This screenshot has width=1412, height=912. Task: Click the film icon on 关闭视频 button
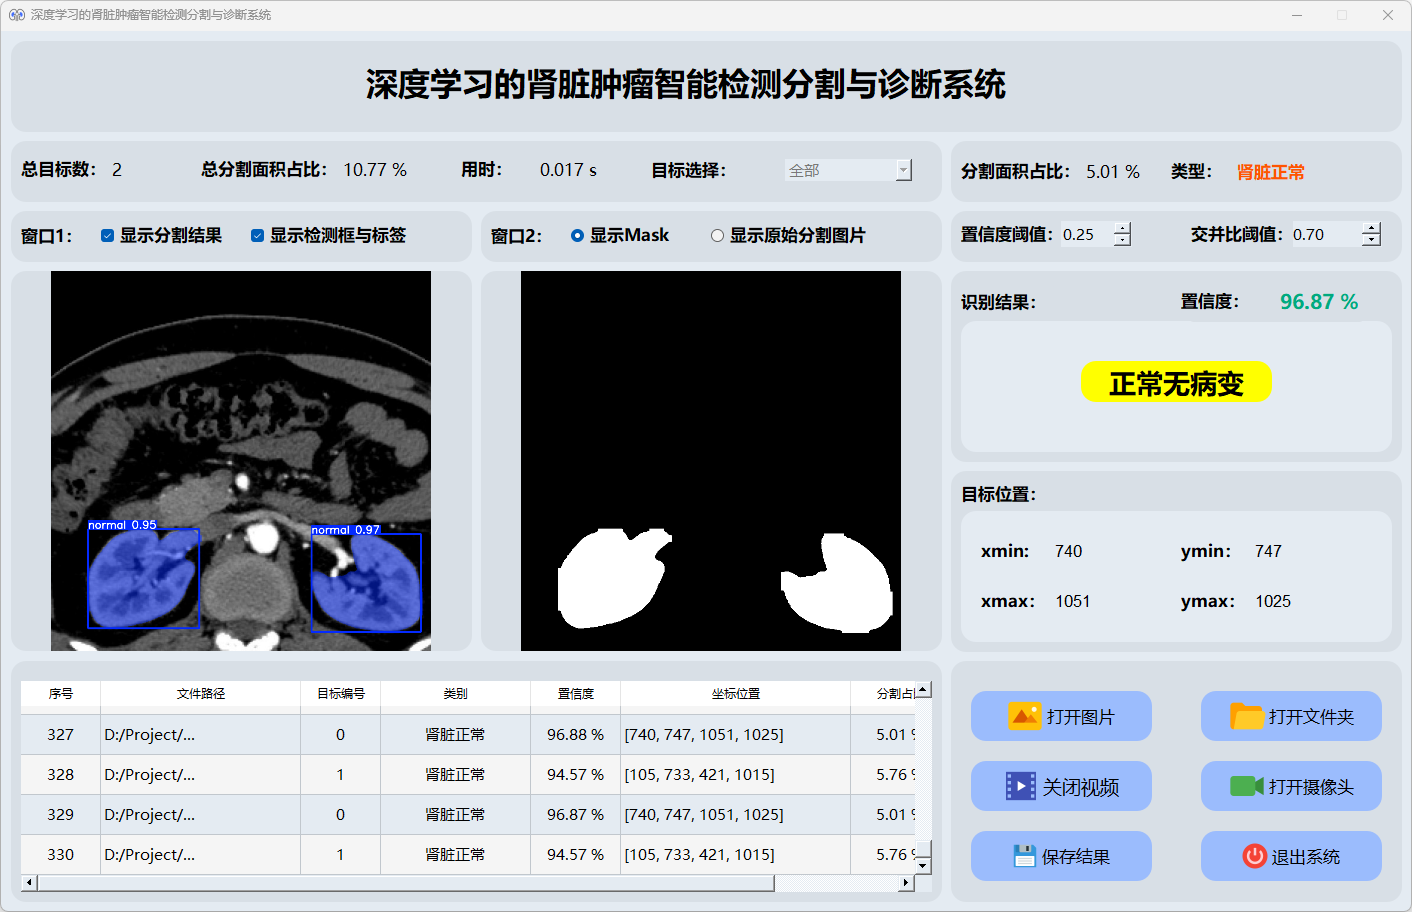[x=1020, y=787]
